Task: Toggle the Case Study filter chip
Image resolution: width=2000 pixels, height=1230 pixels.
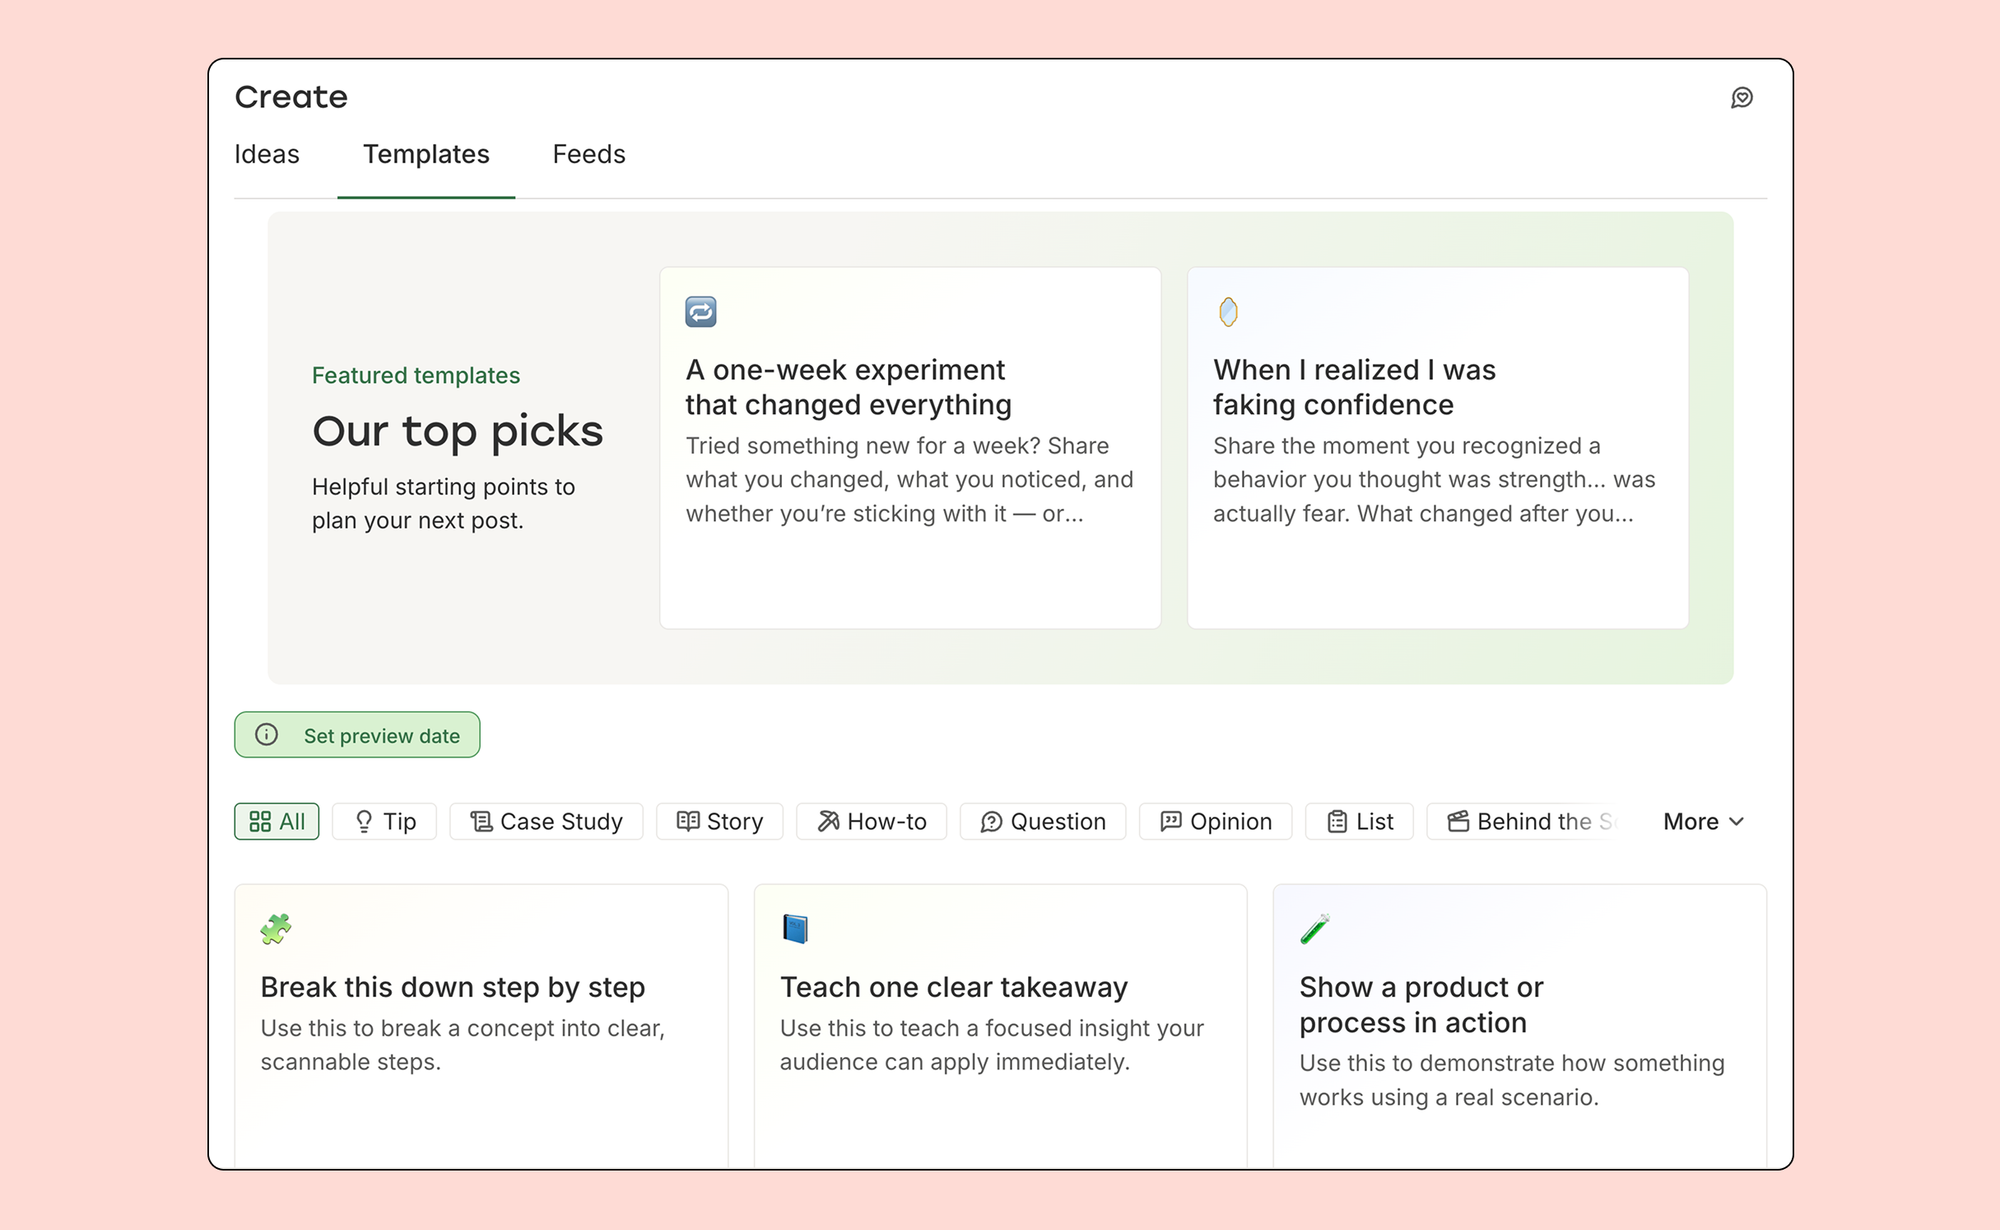Action: pyautogui.click(x=546, y=821)
